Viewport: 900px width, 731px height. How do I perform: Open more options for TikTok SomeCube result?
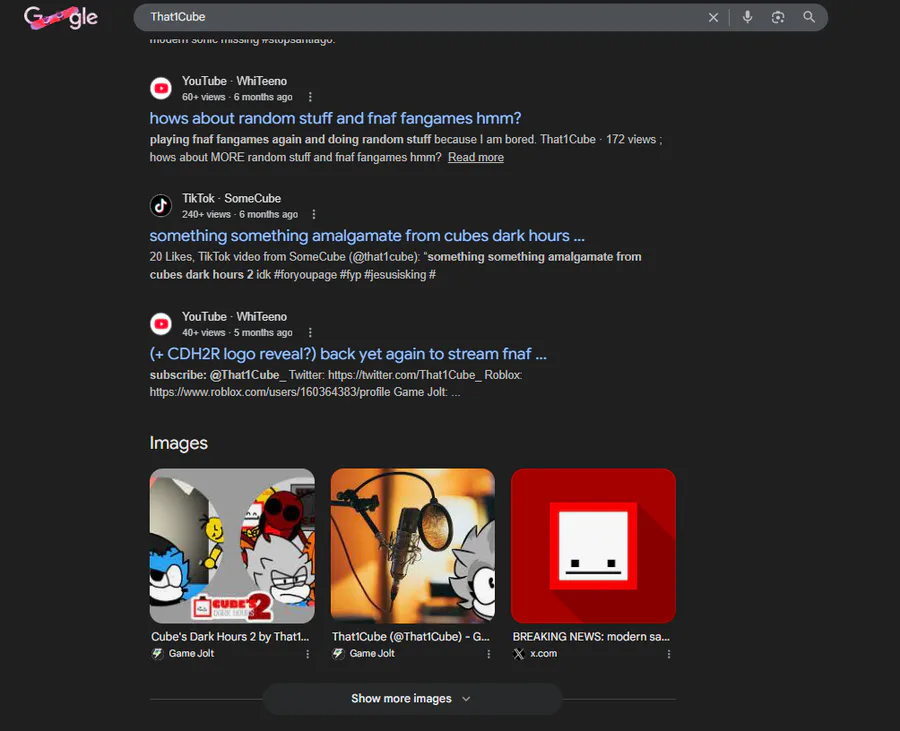tap(313, 214)
